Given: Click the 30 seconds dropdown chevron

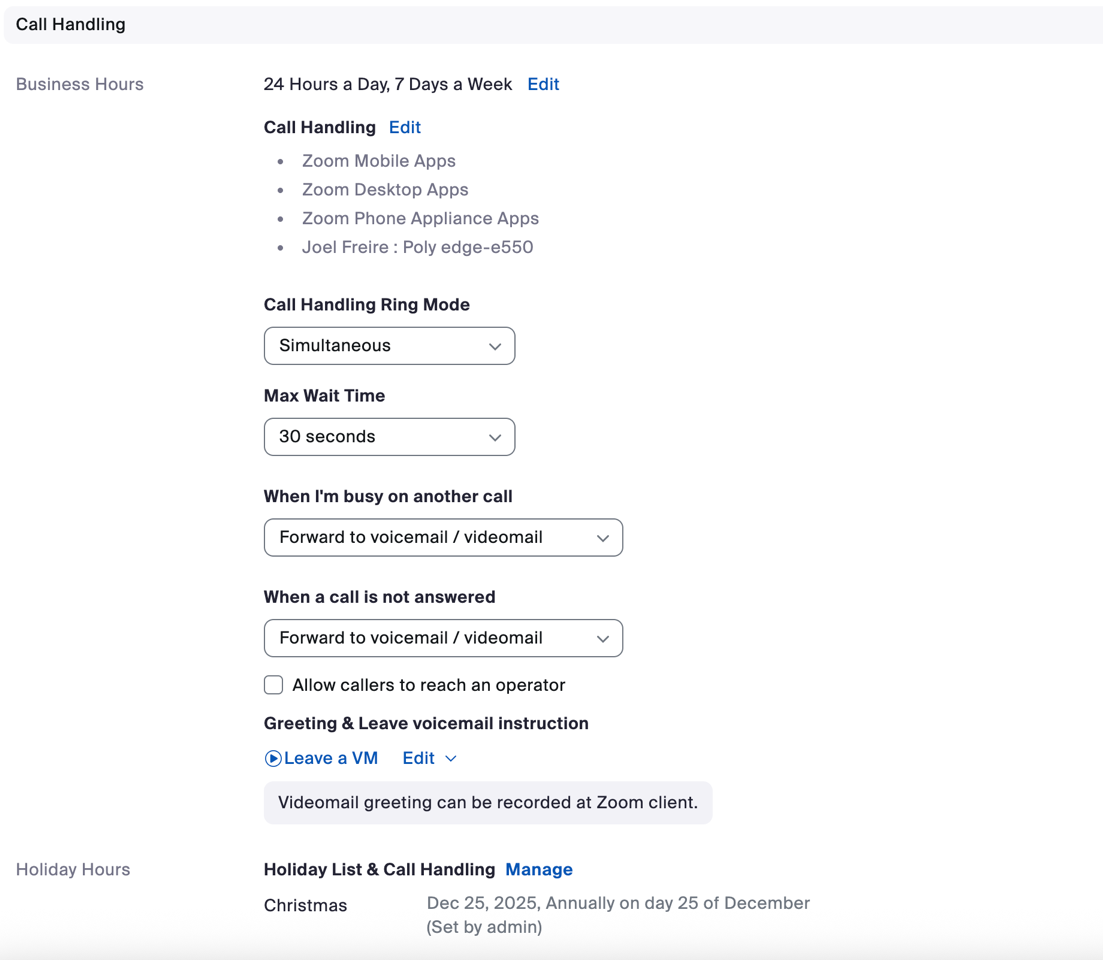Looking at the screenshot, I should click(x=495, y=438).
